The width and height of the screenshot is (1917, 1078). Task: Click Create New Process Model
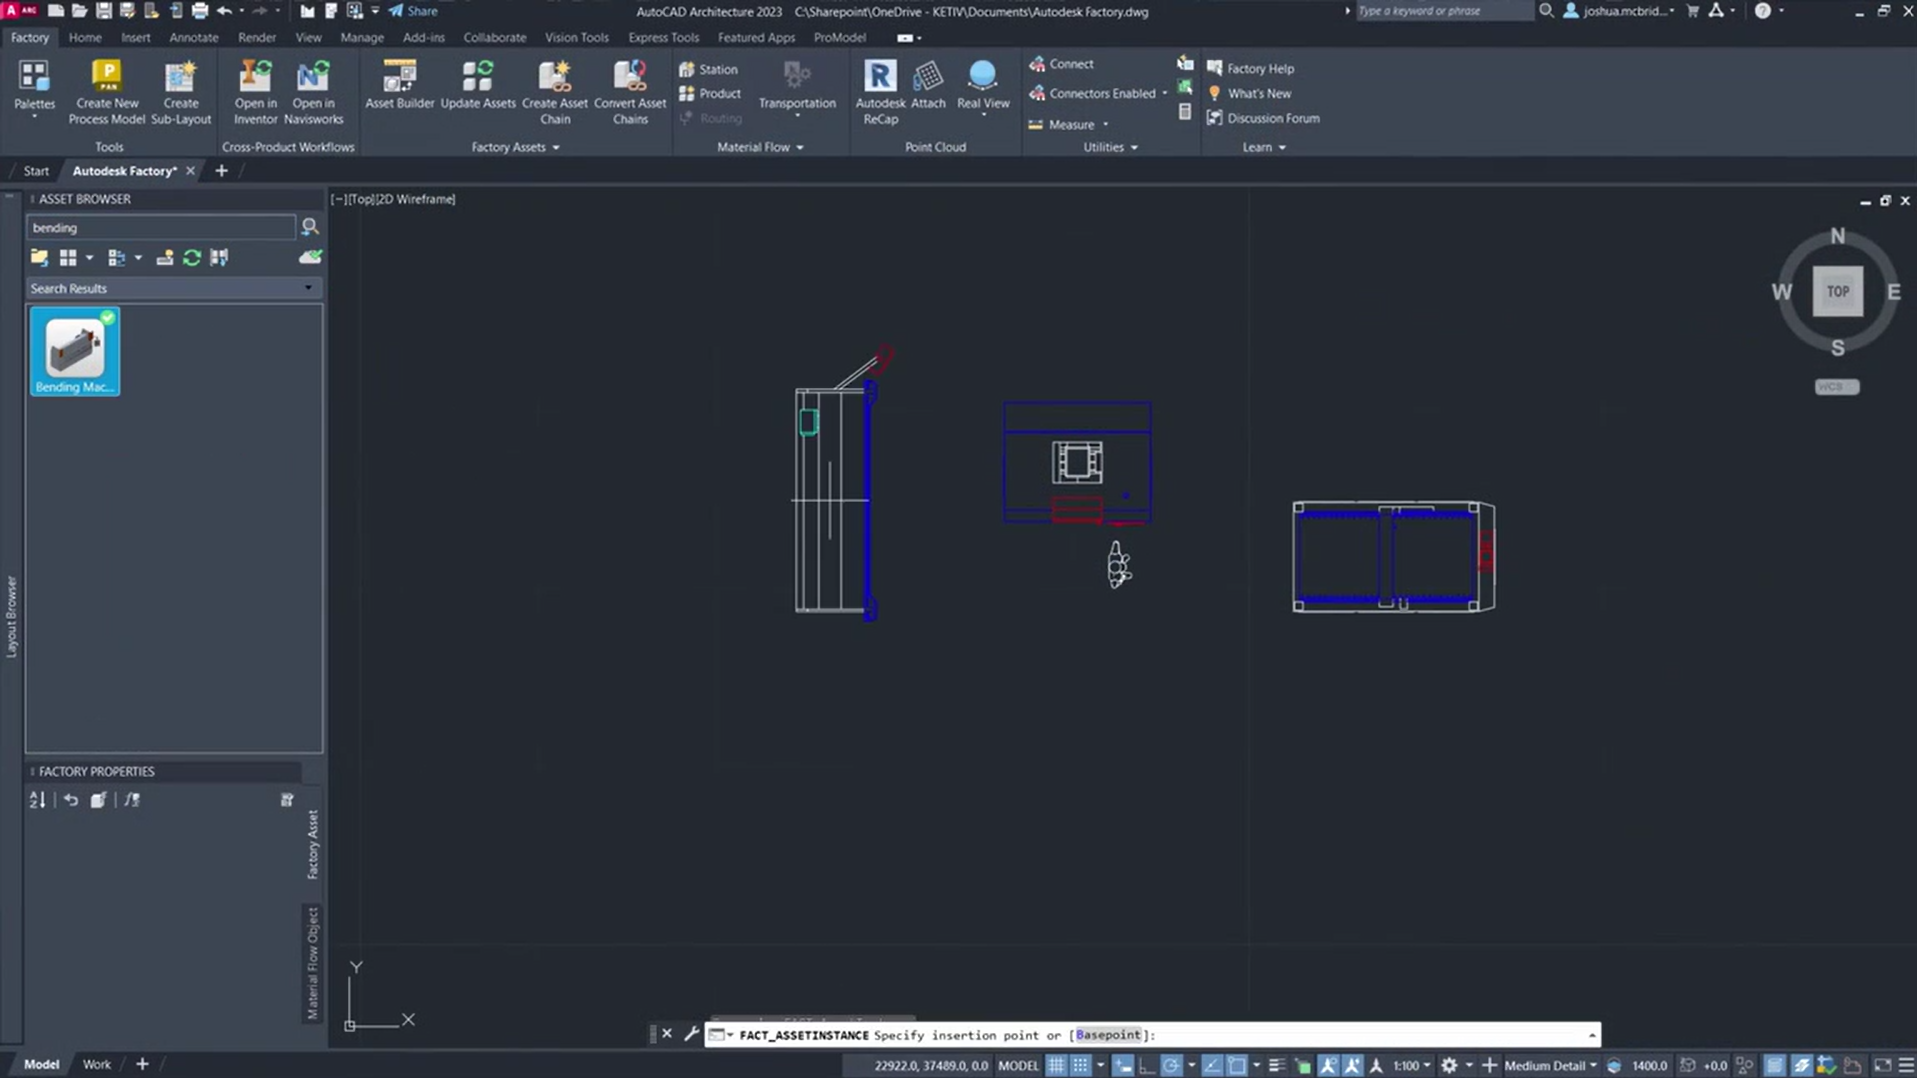point(107,92)
